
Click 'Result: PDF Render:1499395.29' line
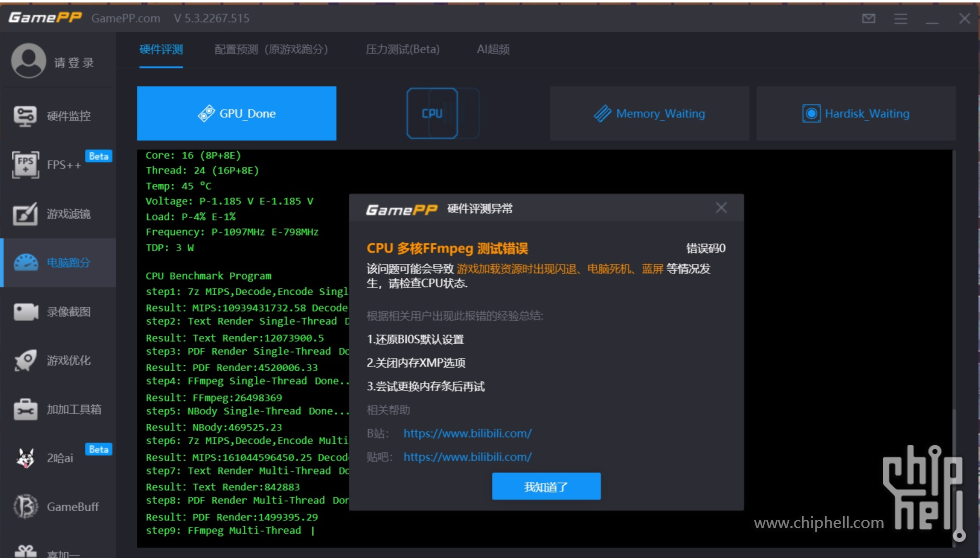(x=231, y=517)
